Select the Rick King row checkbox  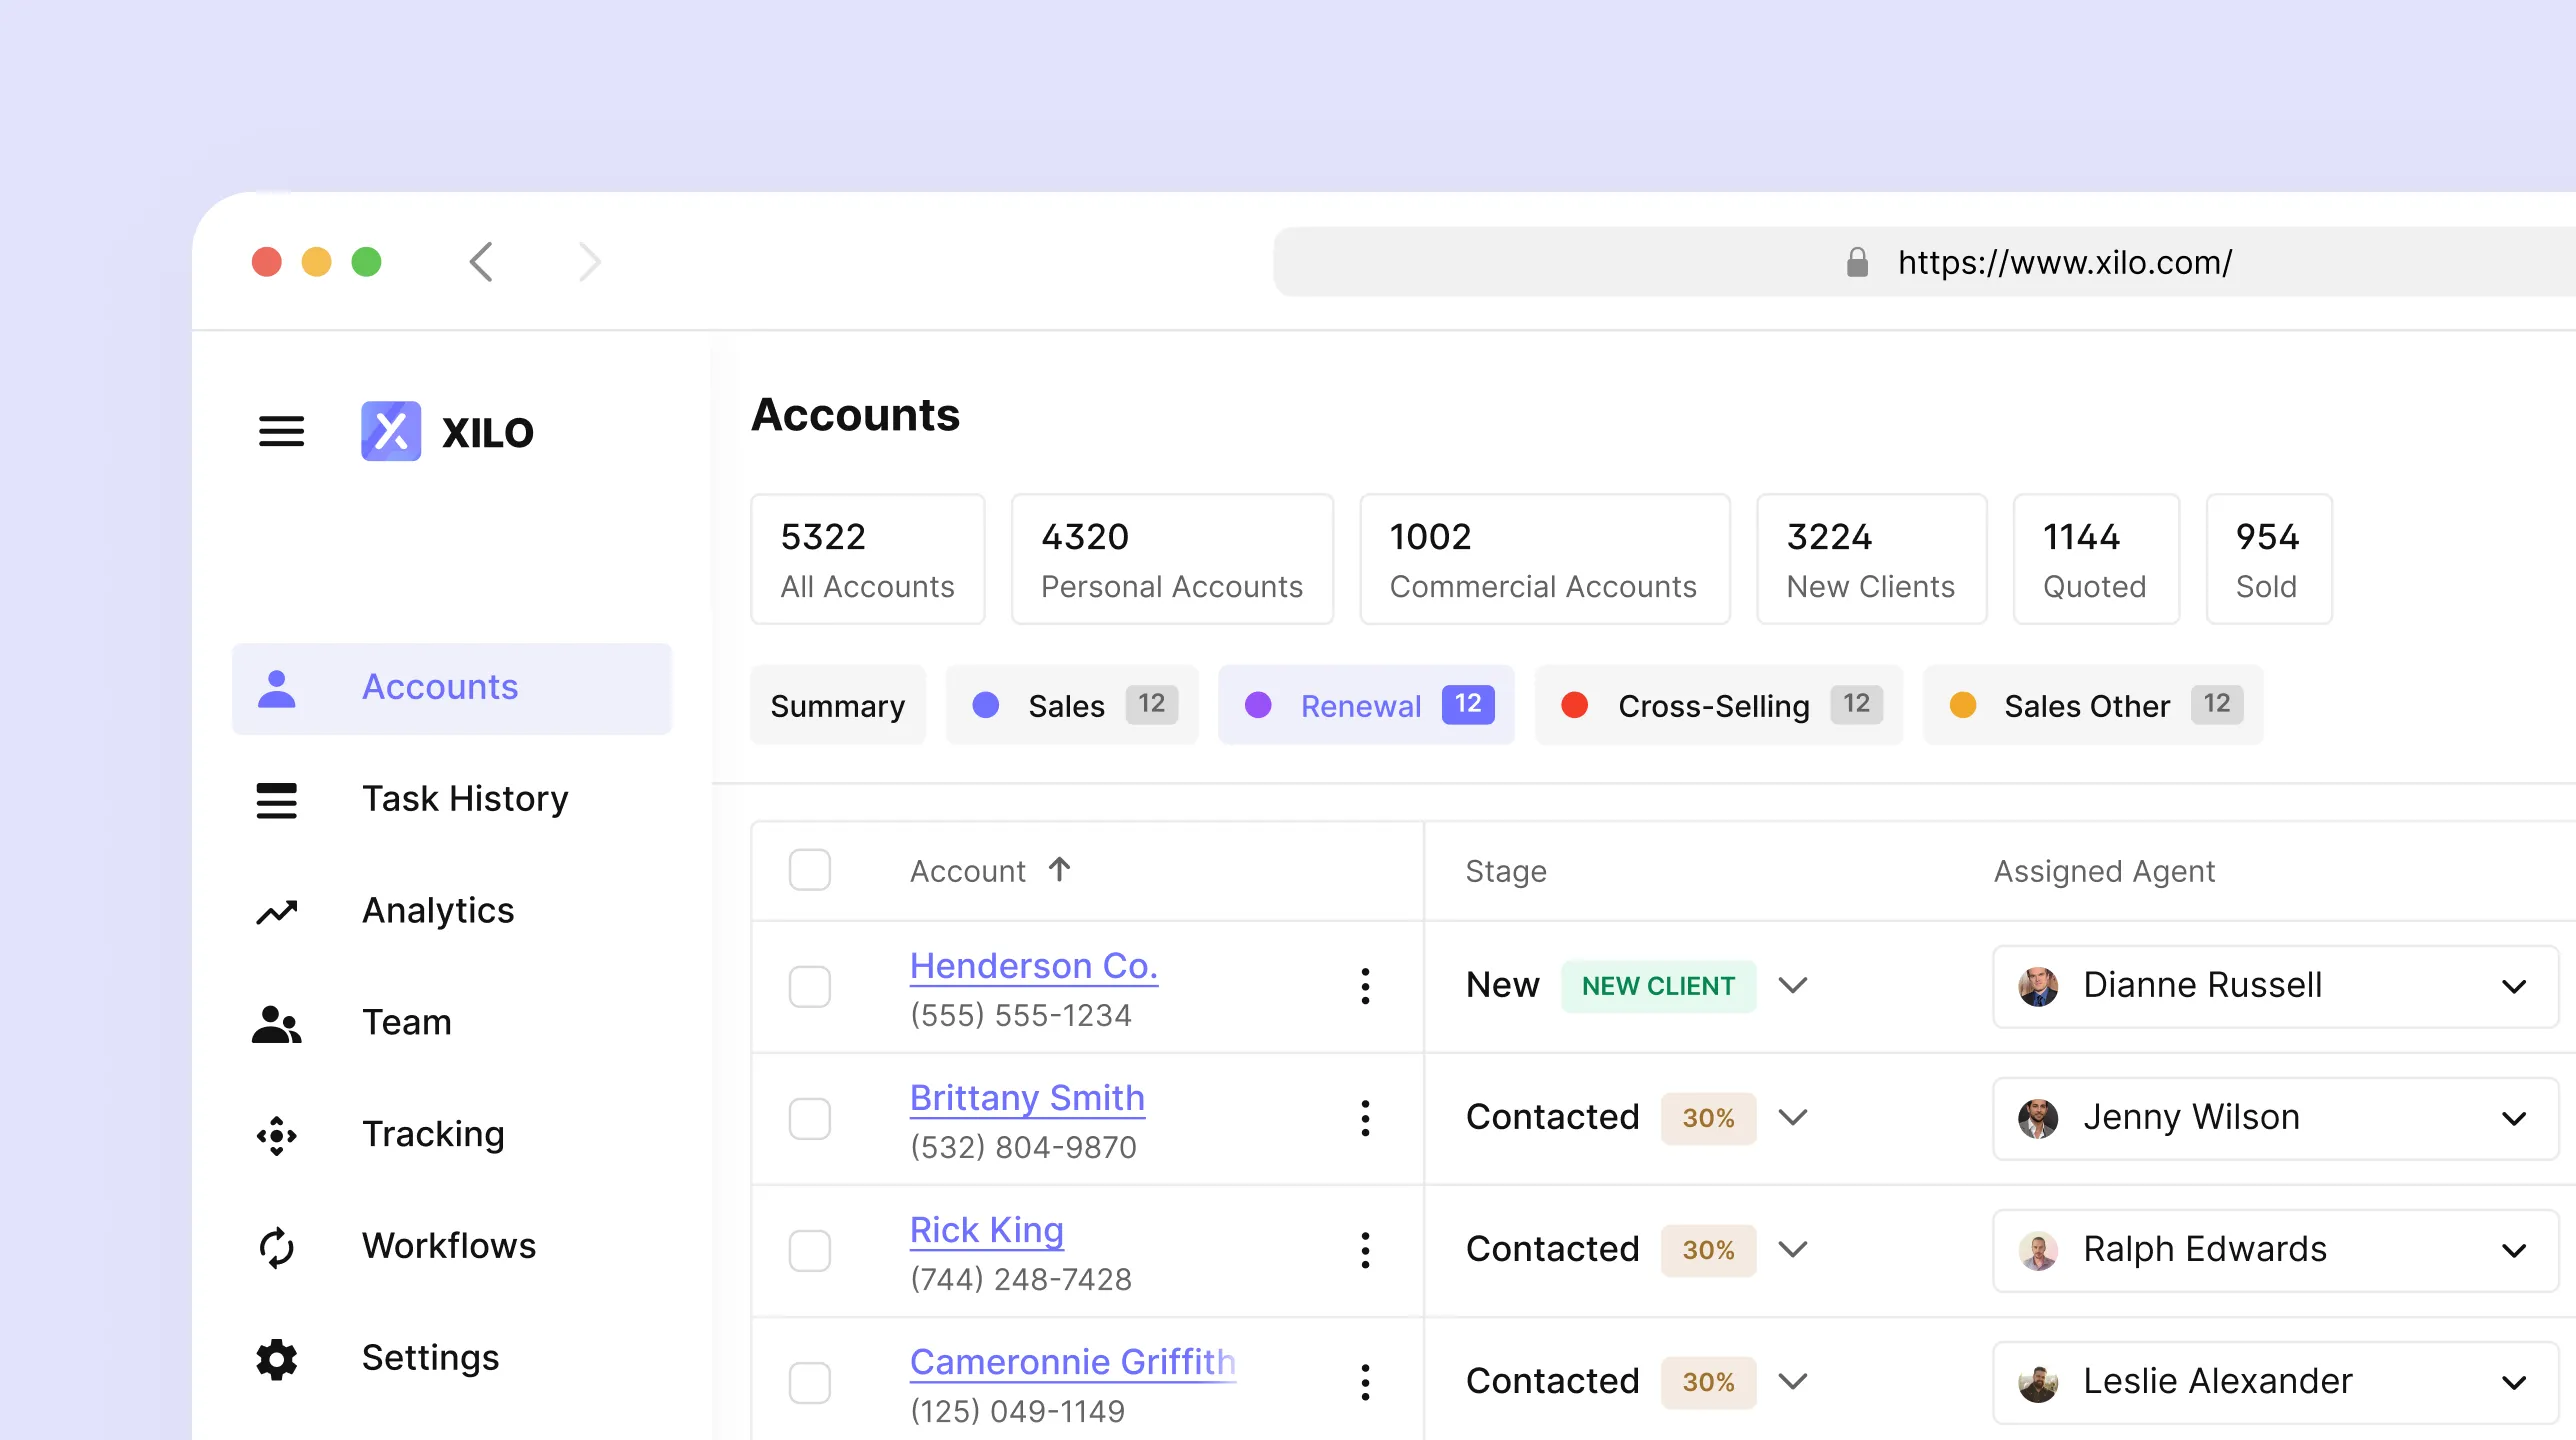pyautogui.click(x=809, y=1250)
